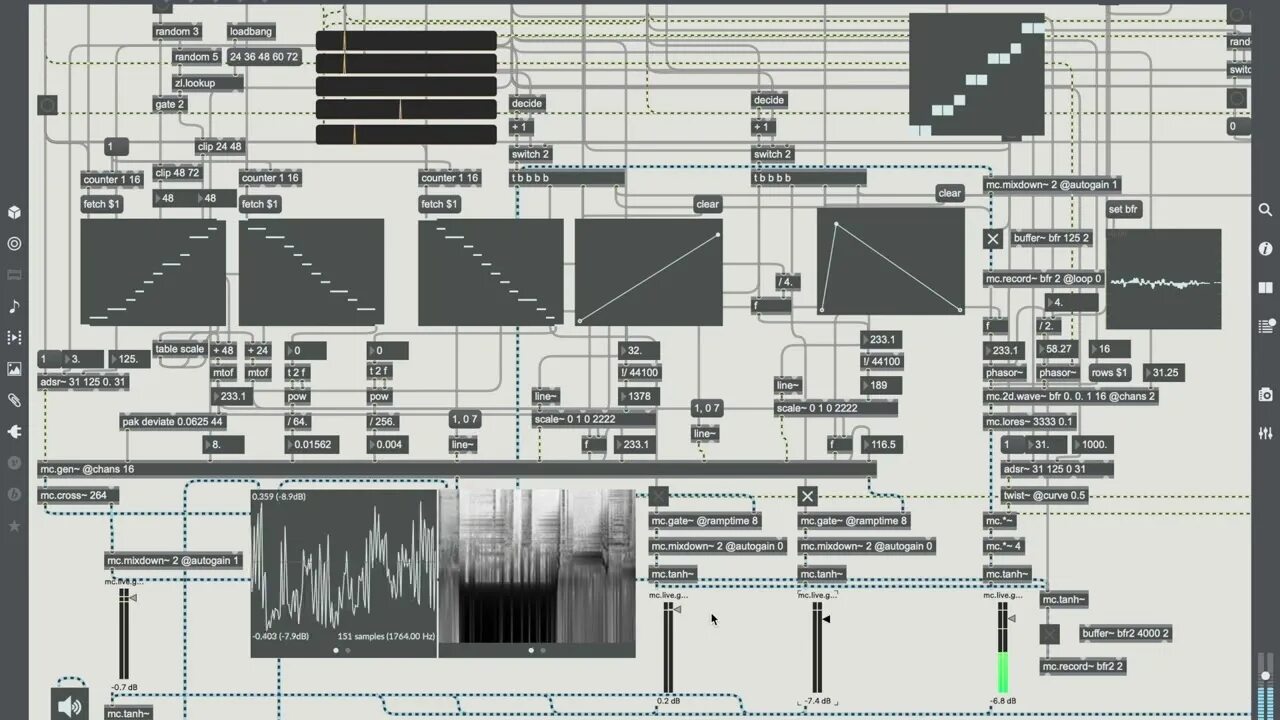
Task: Click the 31.25 number box
Action: pos(1164,373)
